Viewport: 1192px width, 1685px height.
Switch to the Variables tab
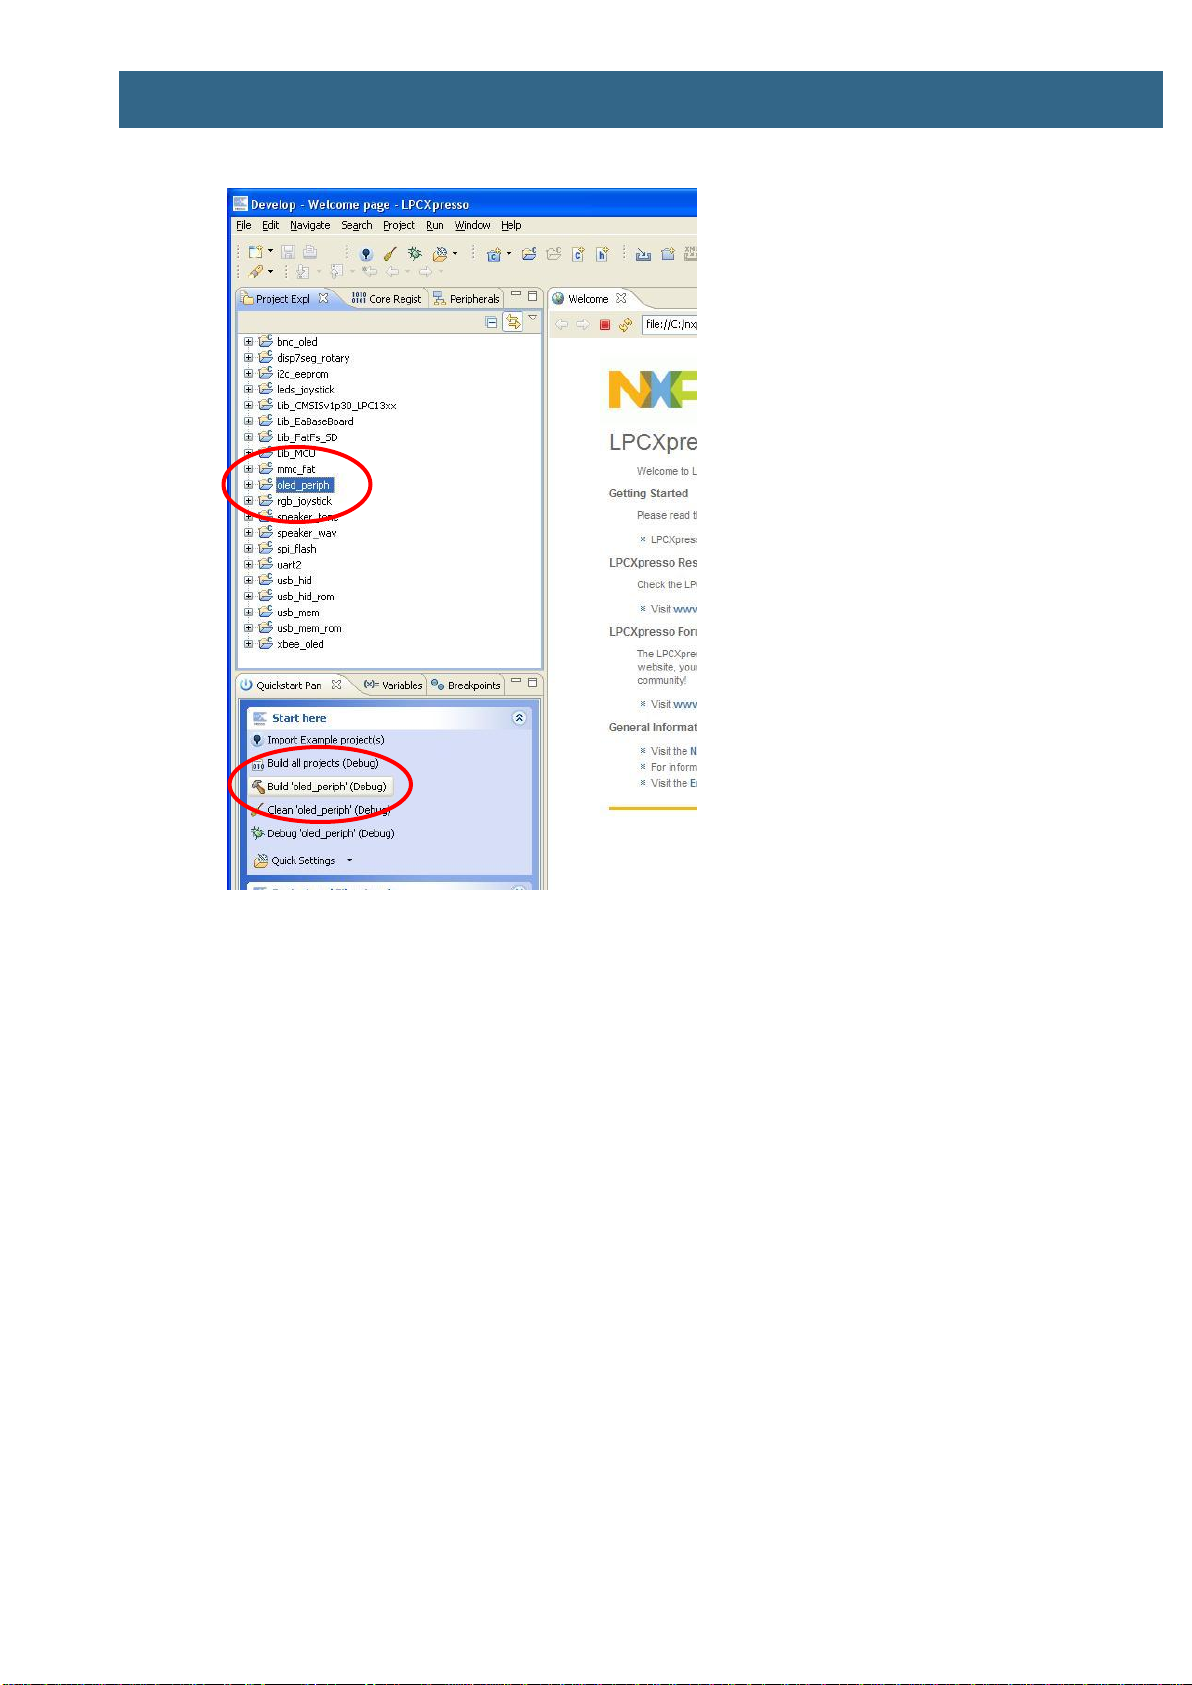point(393,685)
